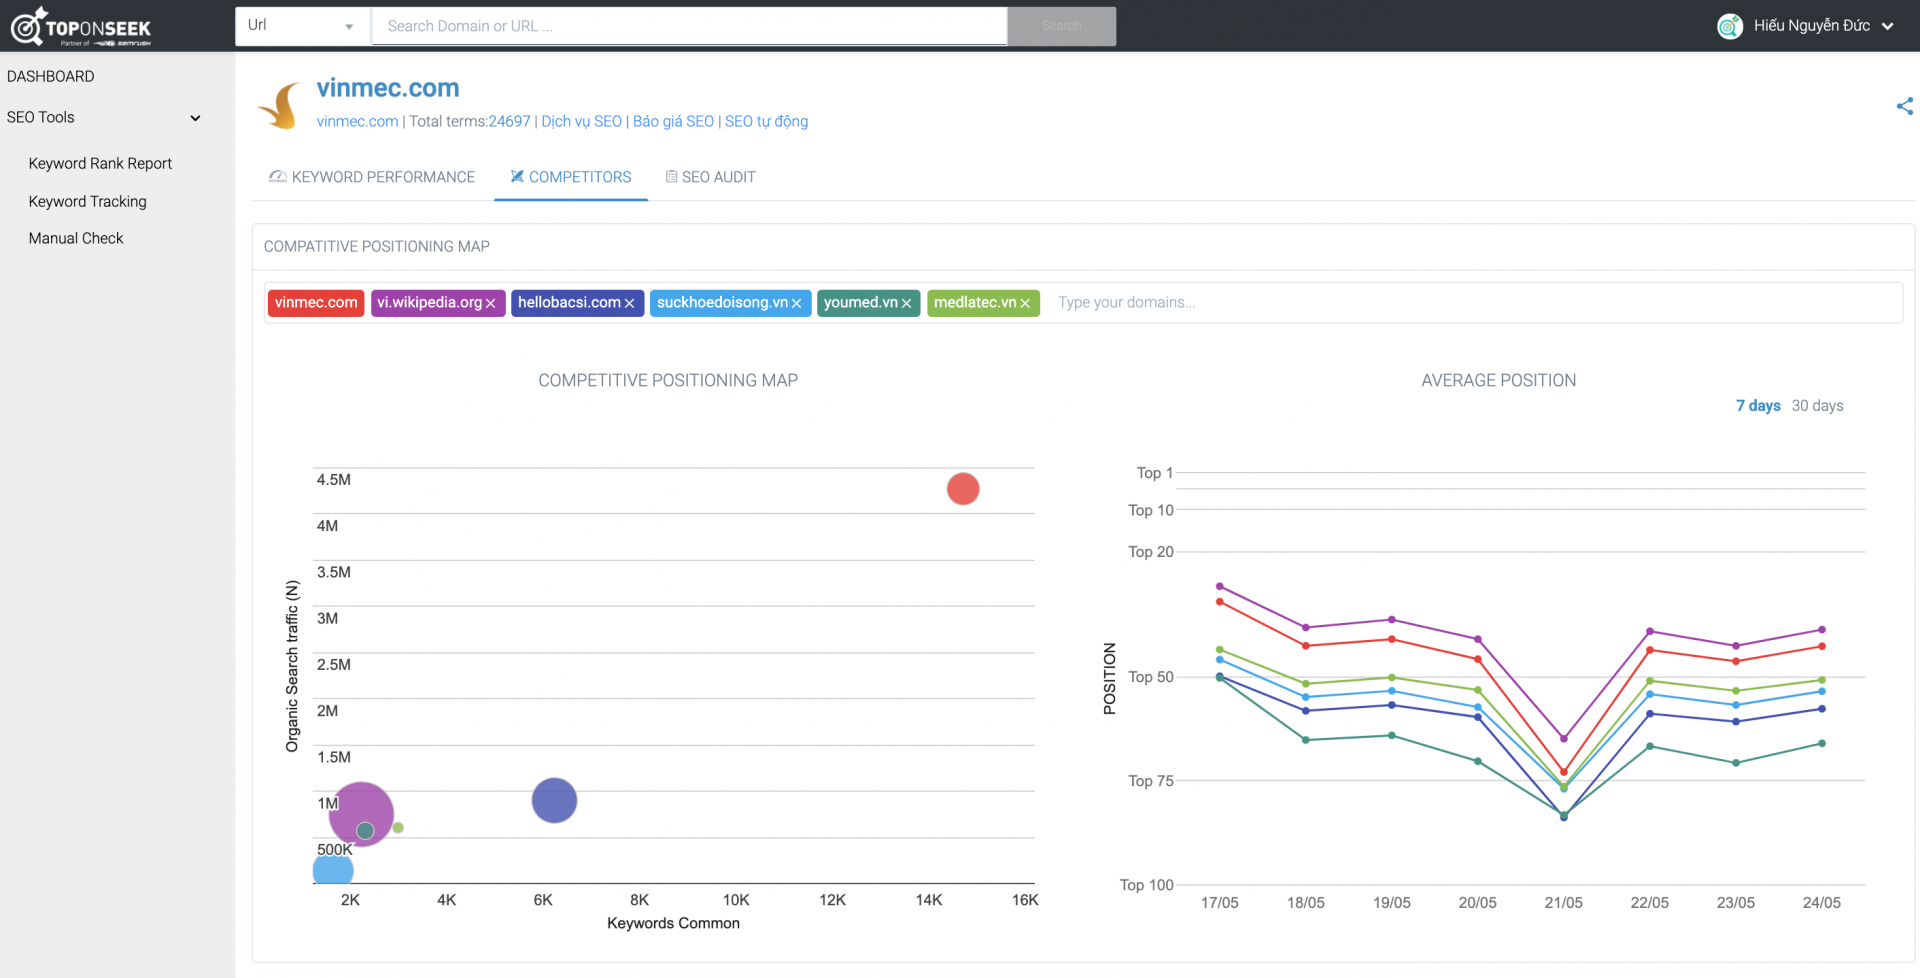1920x978 pixels.
Task: Select 7 days range for average position
Action: (1757, 406)
